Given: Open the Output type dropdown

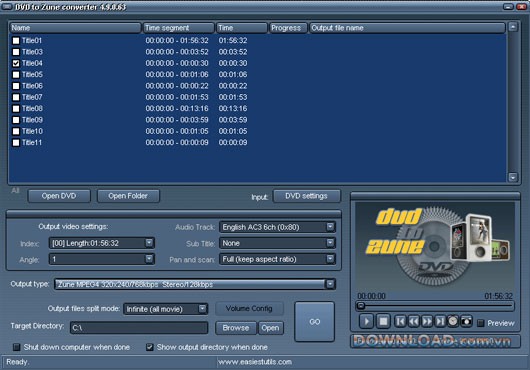Looking at the screenshot, I should click(330, 284).
